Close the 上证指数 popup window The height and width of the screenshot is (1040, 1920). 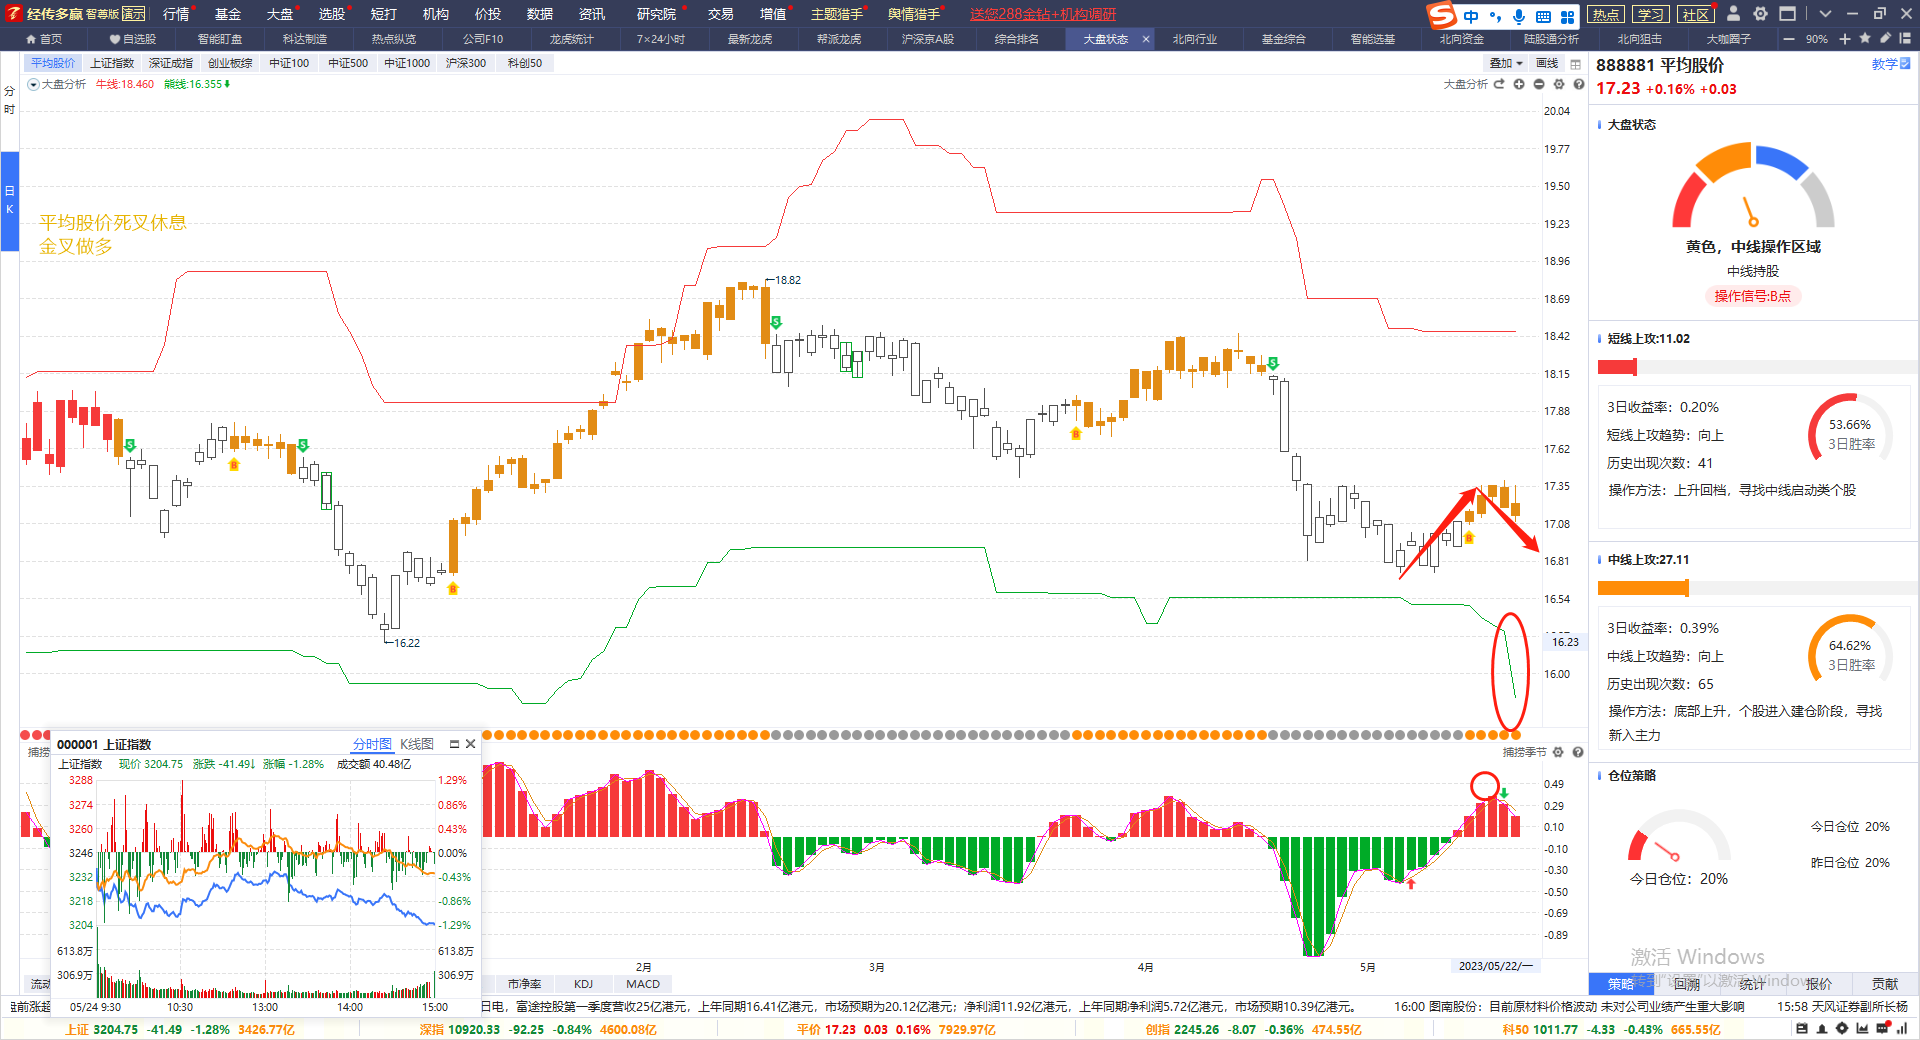(470, 744)
